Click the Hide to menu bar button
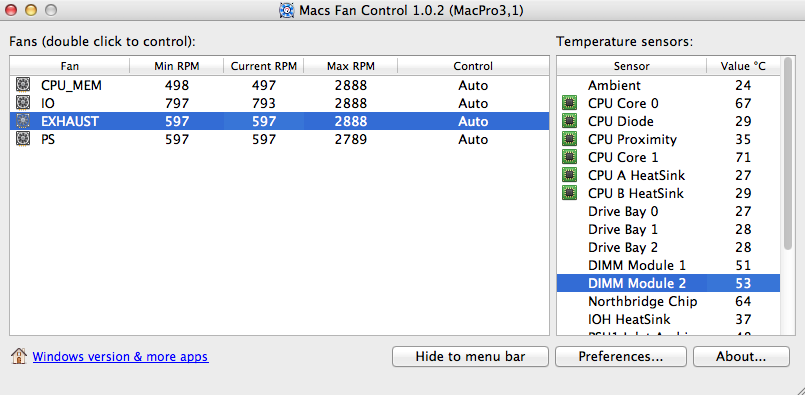The image size is (805, 395). 470,356
